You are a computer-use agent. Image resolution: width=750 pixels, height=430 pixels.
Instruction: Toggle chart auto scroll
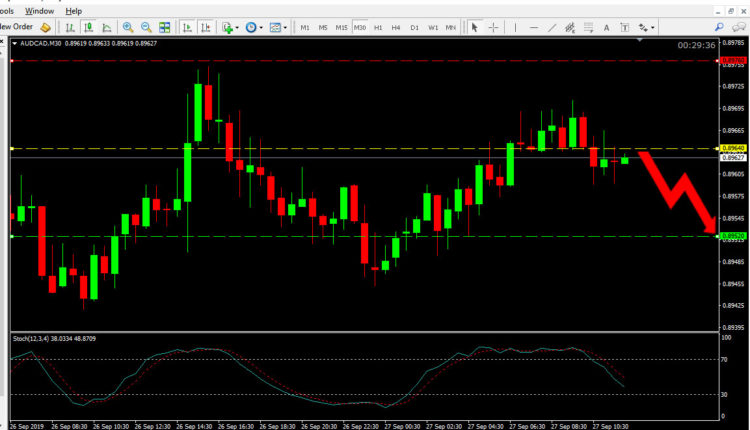pos(188,28)
